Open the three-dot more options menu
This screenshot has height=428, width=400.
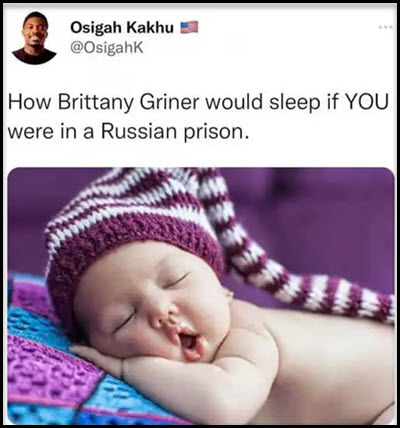[385, 26]
